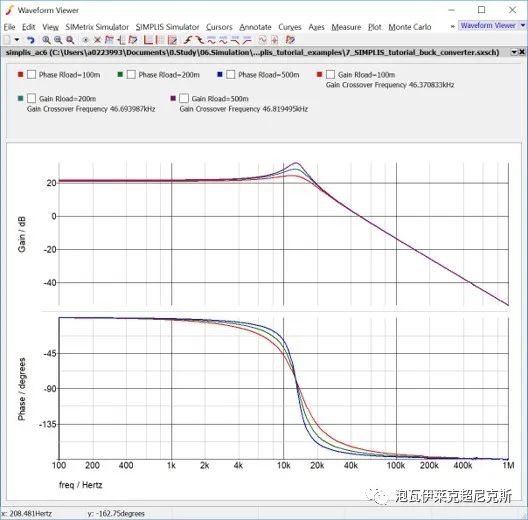The width and height of the screenshot is (528, 520).
Task: Open the Cursors menu
Action: point(219,27)
